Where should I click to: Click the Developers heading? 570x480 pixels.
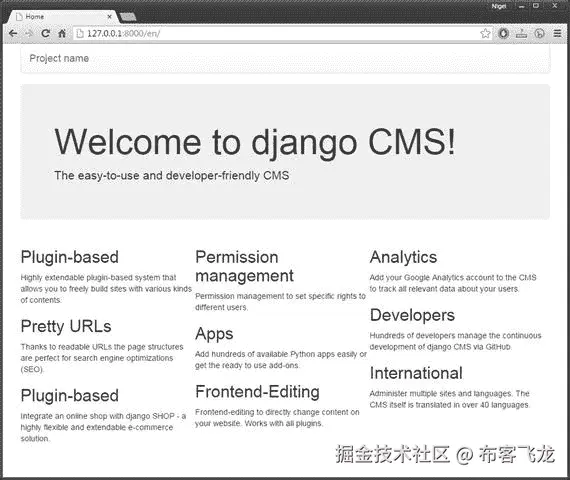pyautogui.click(x=412, y=315)
